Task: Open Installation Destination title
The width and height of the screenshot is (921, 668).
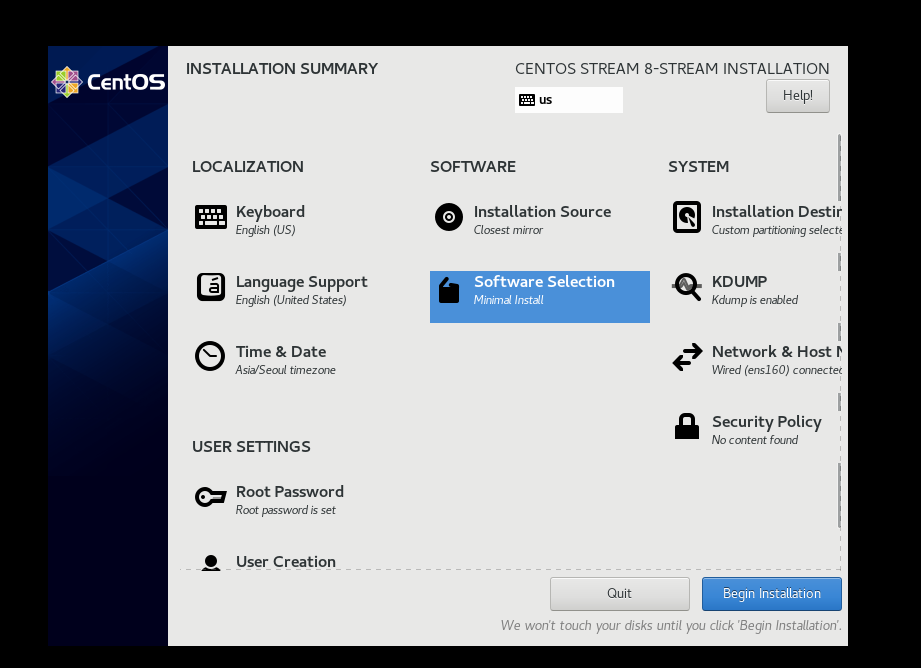Action: [x=777, y=212]
